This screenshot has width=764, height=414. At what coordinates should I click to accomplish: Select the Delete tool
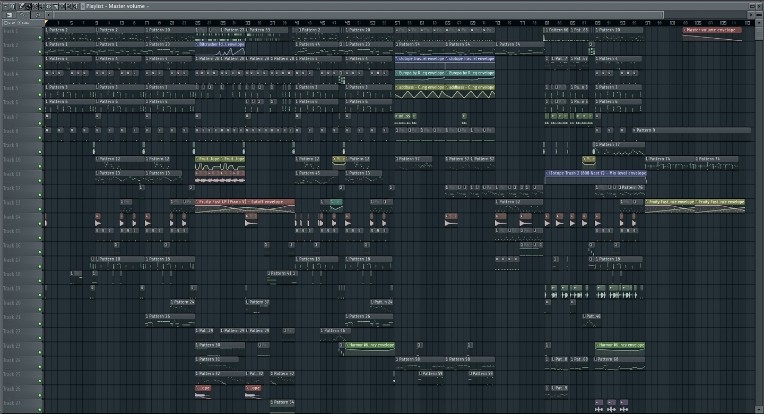[35, 6]
